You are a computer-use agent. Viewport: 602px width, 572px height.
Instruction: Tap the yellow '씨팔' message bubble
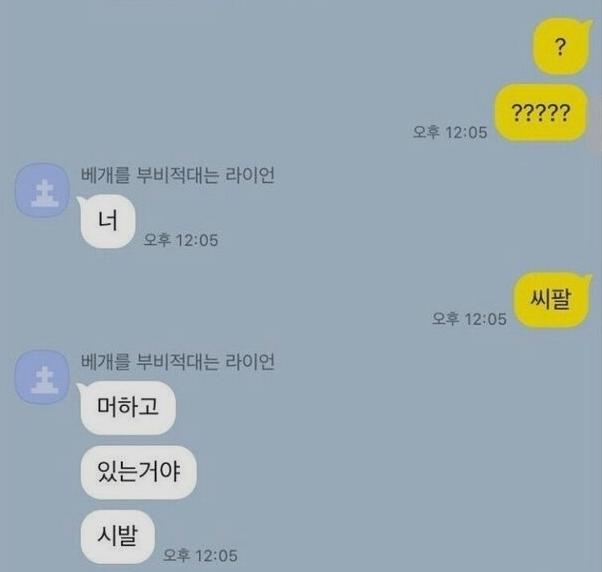pos(551,299)
